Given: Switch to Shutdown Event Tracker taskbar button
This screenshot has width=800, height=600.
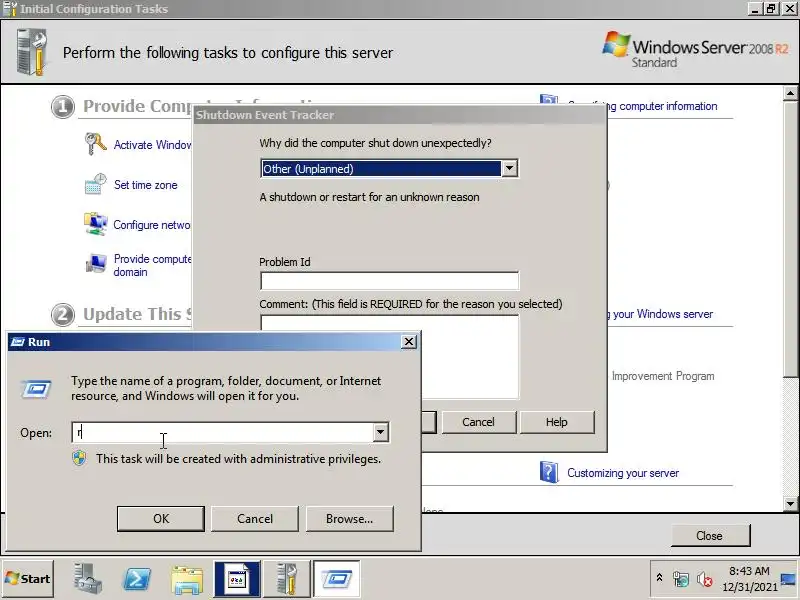Looking at the screenshot, I should [x=237, y=579].
